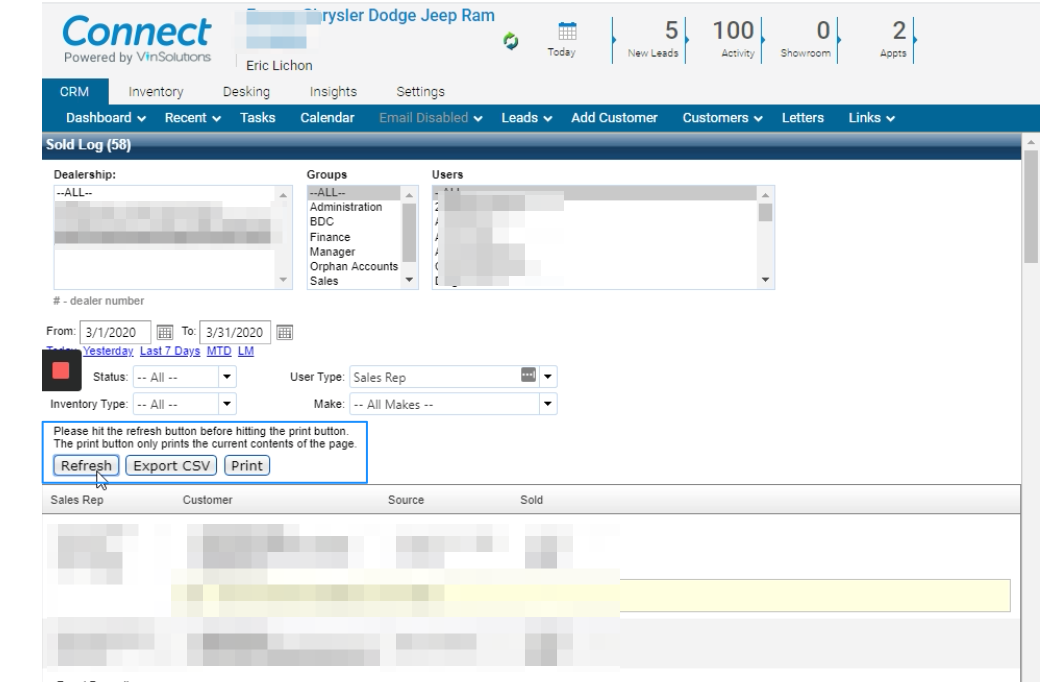Click the Showroom counter

click(x=805, y=40)
